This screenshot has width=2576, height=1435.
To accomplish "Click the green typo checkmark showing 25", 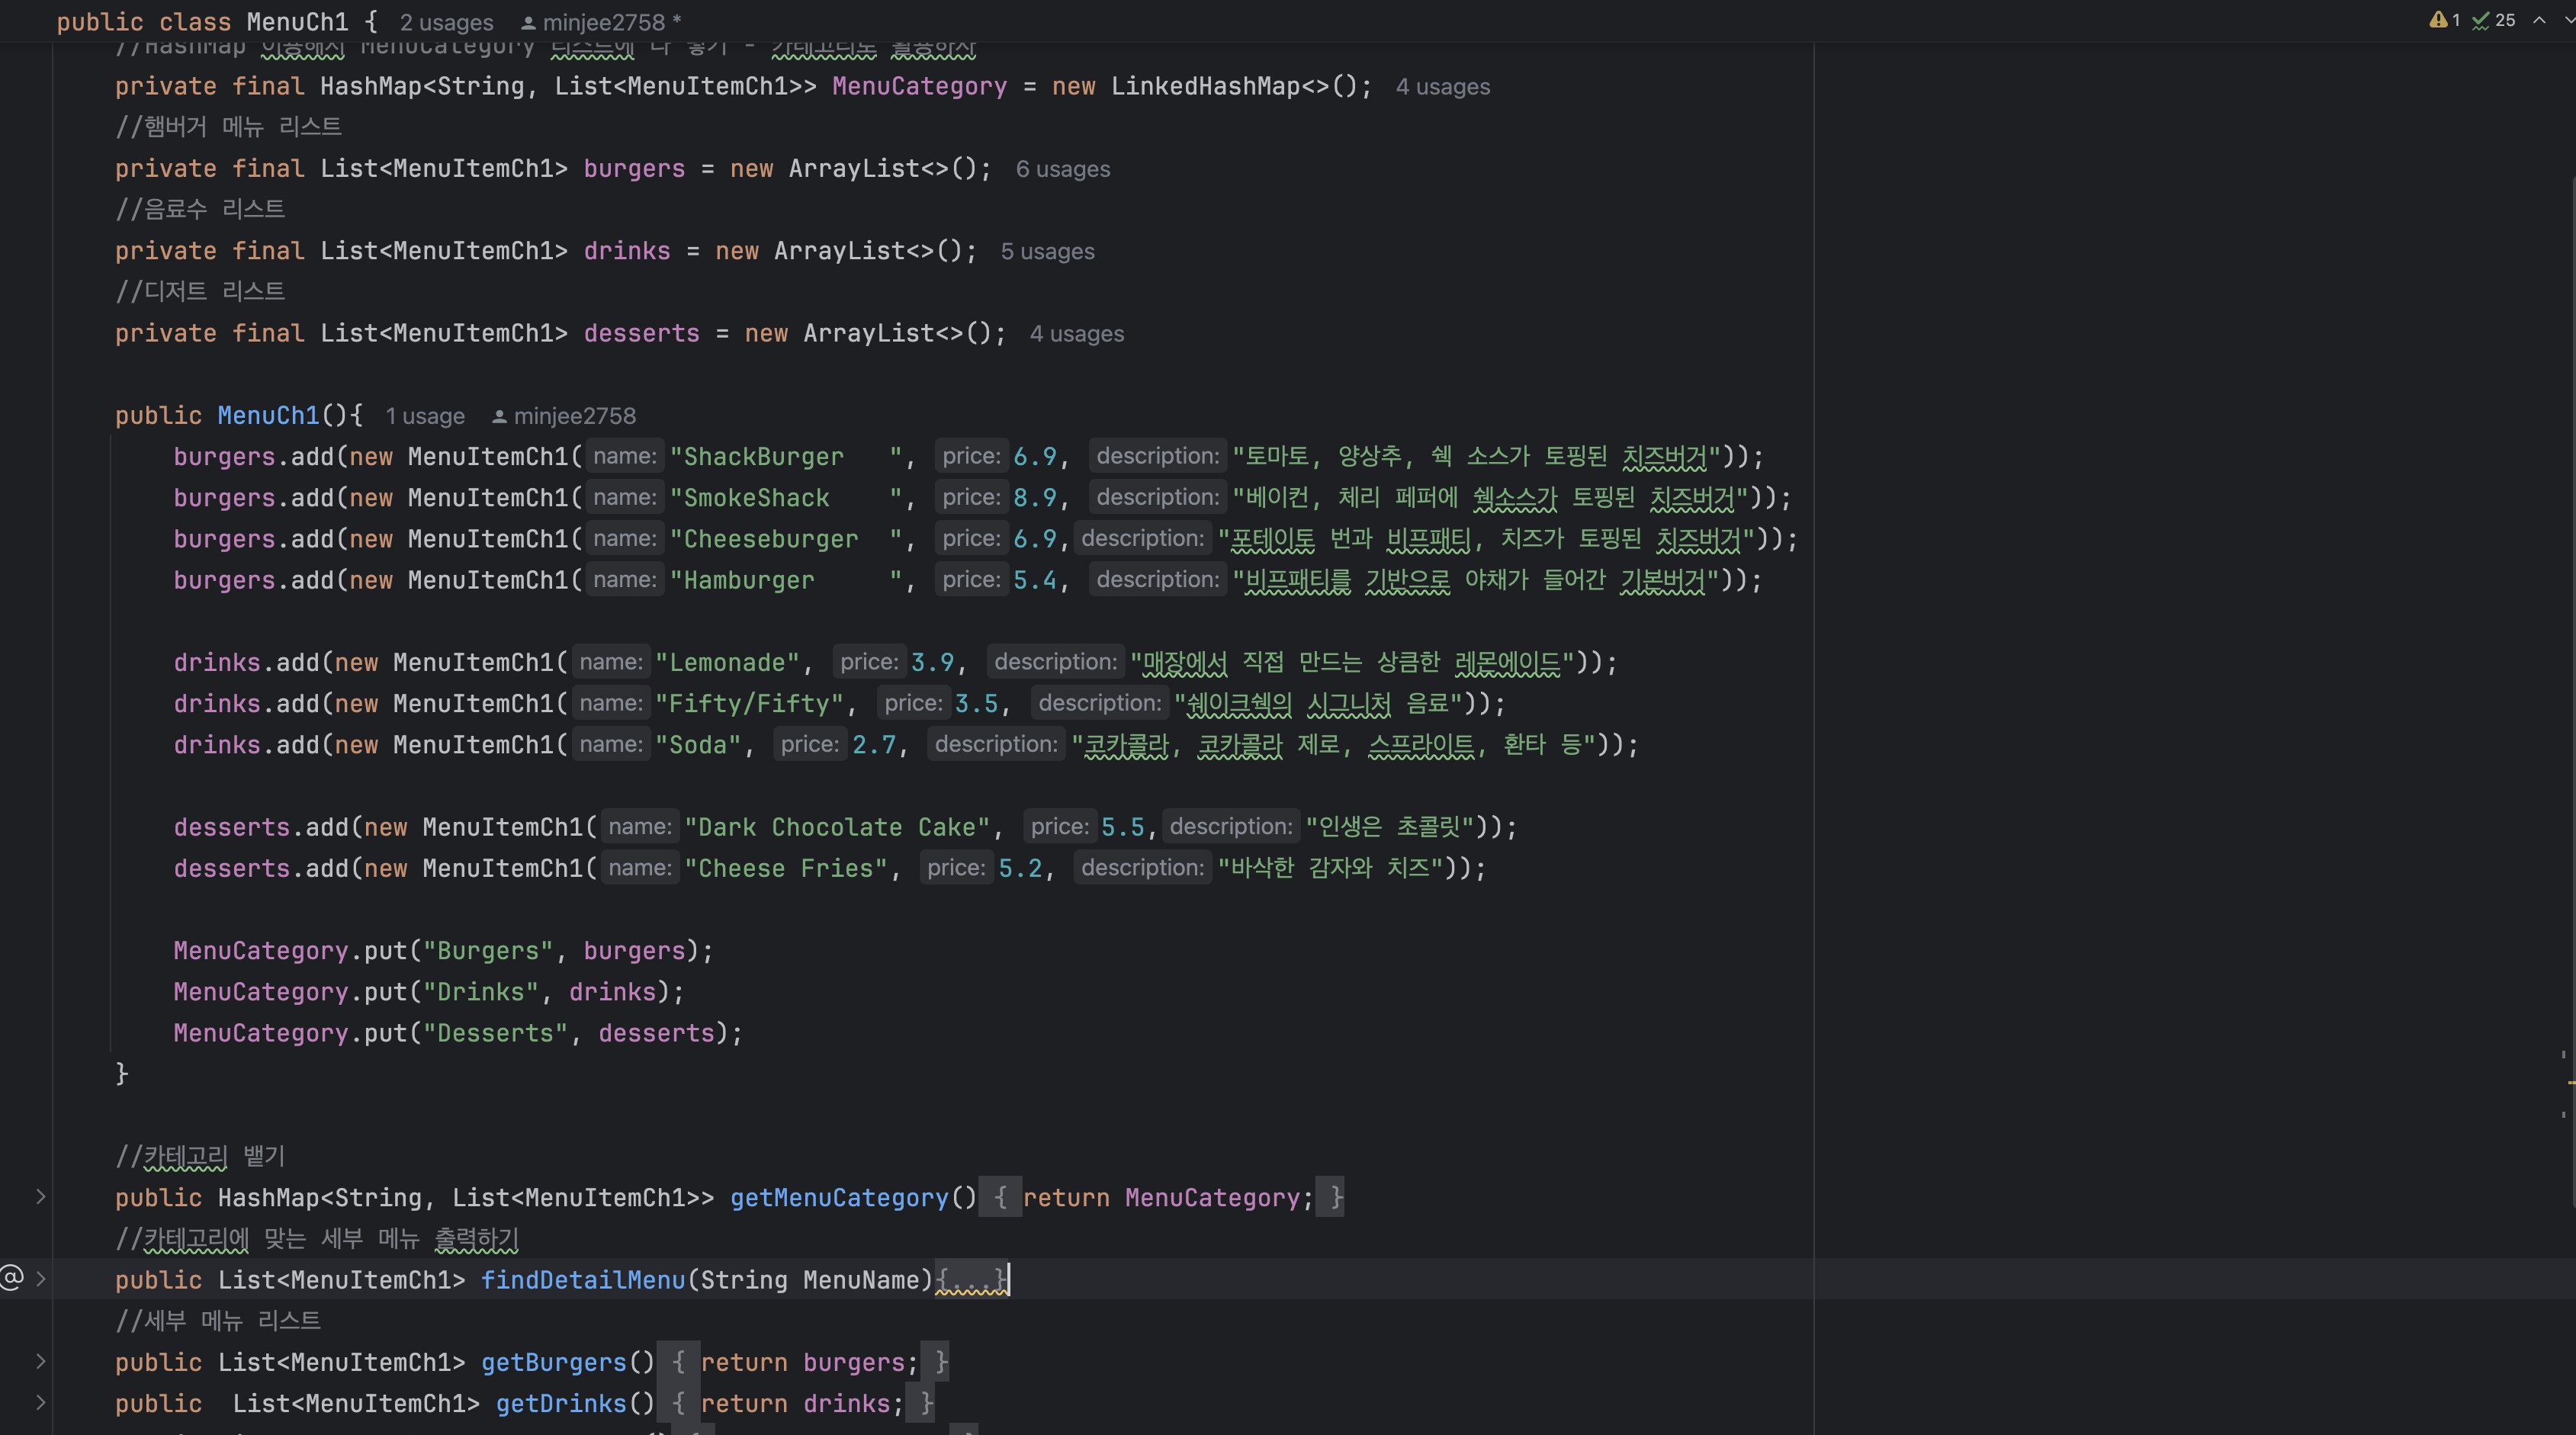I will [x=2482, y=20].
